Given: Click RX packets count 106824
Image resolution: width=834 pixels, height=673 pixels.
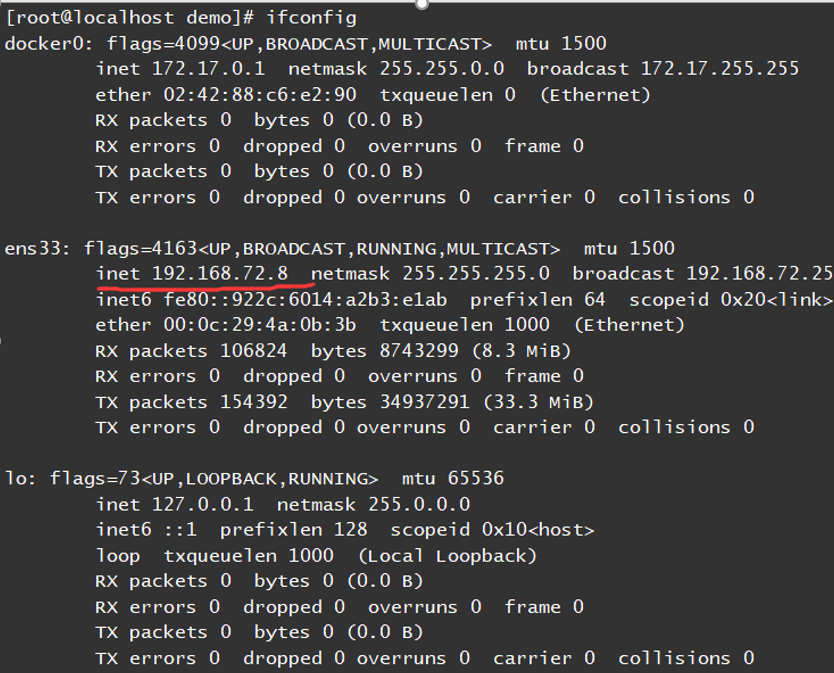Looking at the screenshot, I should tap(254, 350).
